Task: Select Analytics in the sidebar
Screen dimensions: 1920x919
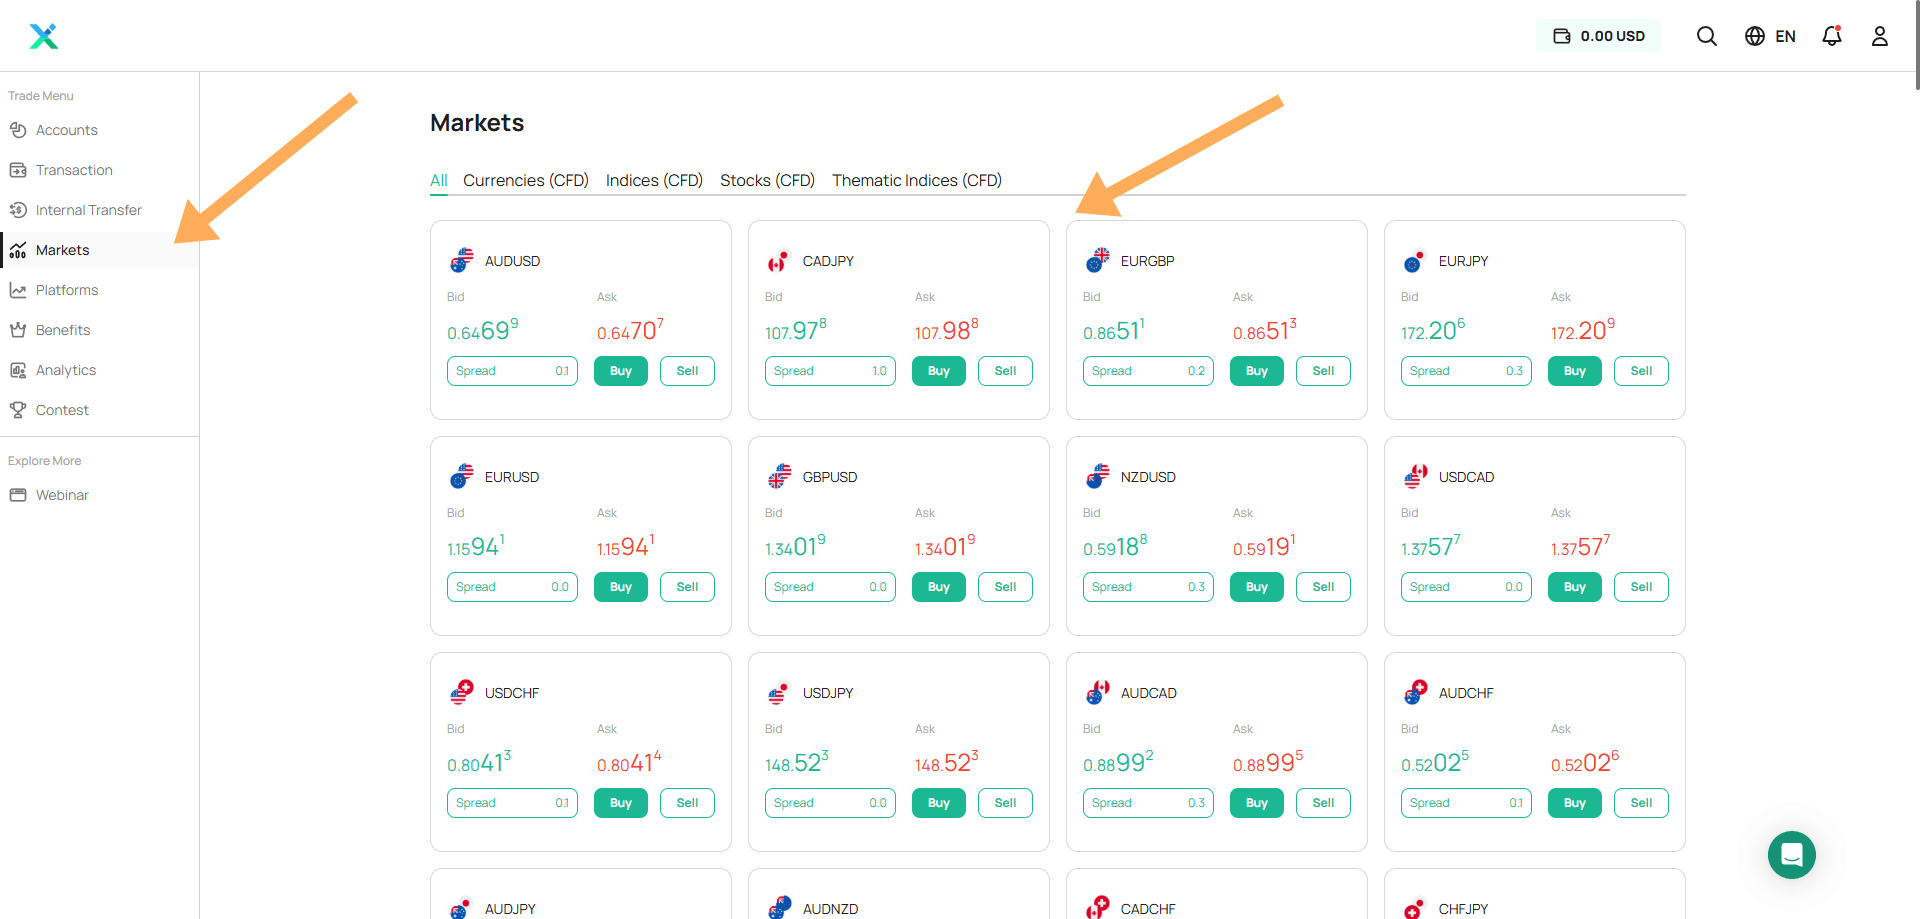Action: (x=65, y=370)
